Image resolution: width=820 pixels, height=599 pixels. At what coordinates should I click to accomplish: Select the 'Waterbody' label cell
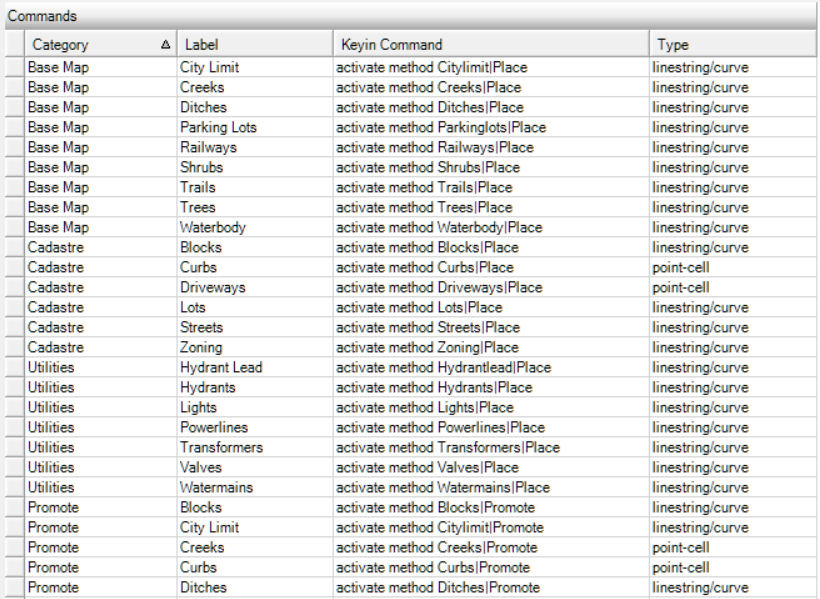[x=255, y=228]
